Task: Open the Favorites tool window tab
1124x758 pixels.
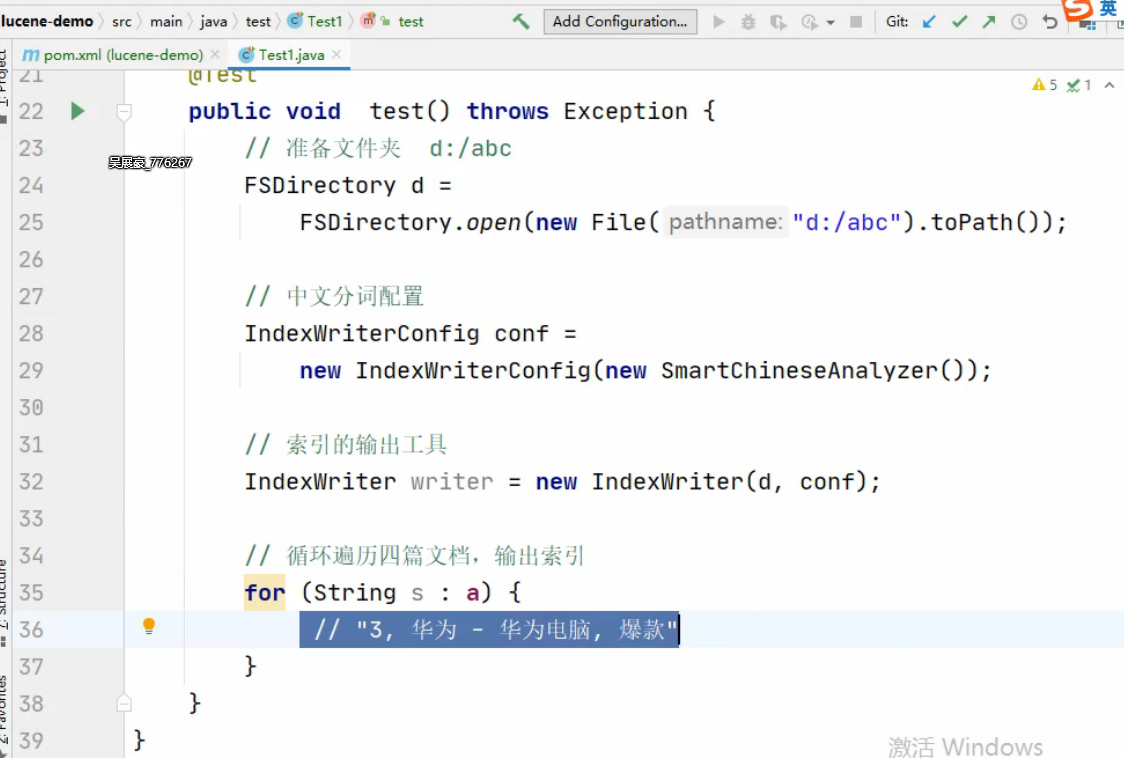Action: point(4,714)
